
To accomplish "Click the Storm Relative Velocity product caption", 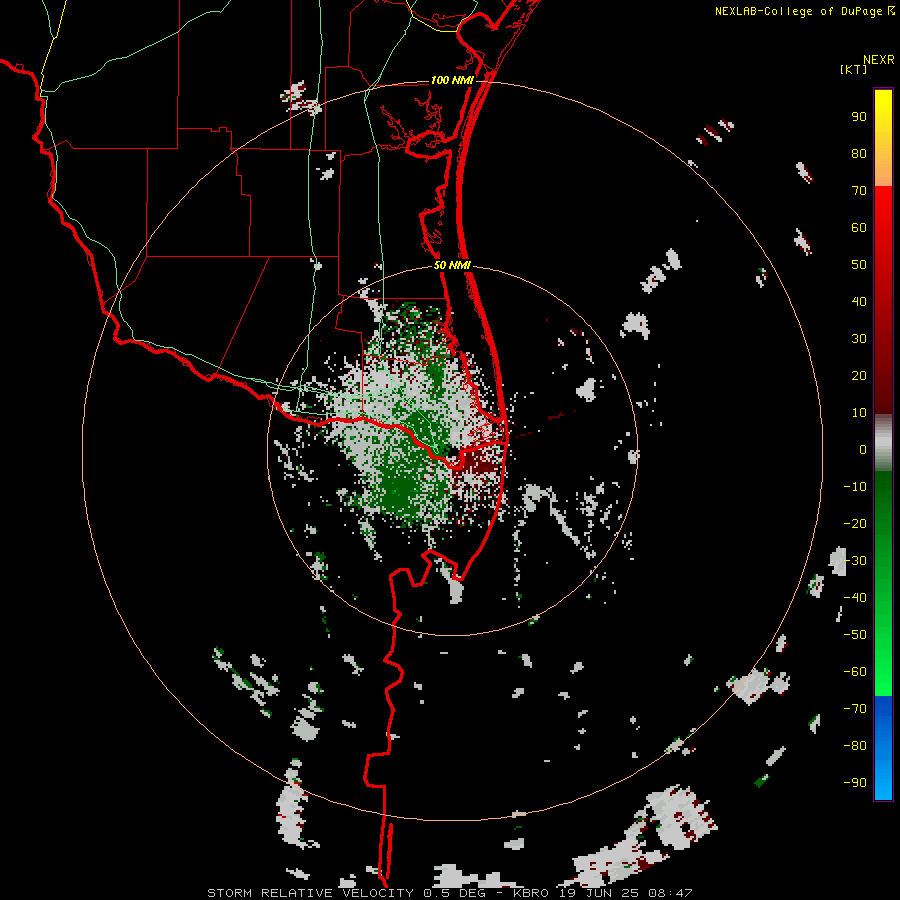I will [450, 893].
